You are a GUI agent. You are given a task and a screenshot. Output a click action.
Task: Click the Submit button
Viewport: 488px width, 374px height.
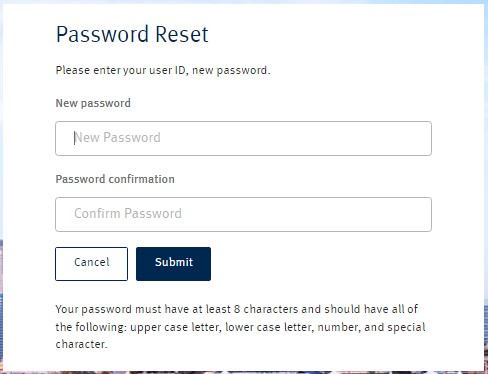tap(173, 264)
